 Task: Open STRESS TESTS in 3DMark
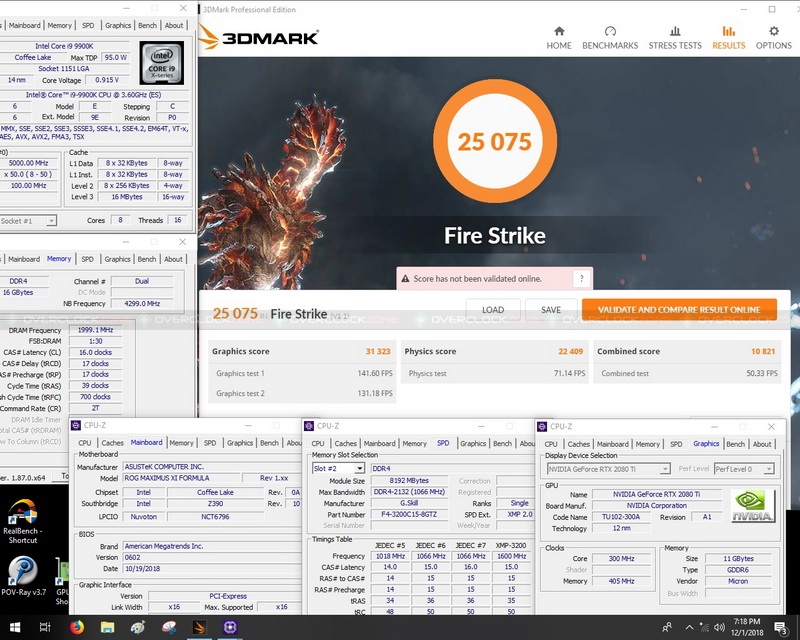pos(675,38)
